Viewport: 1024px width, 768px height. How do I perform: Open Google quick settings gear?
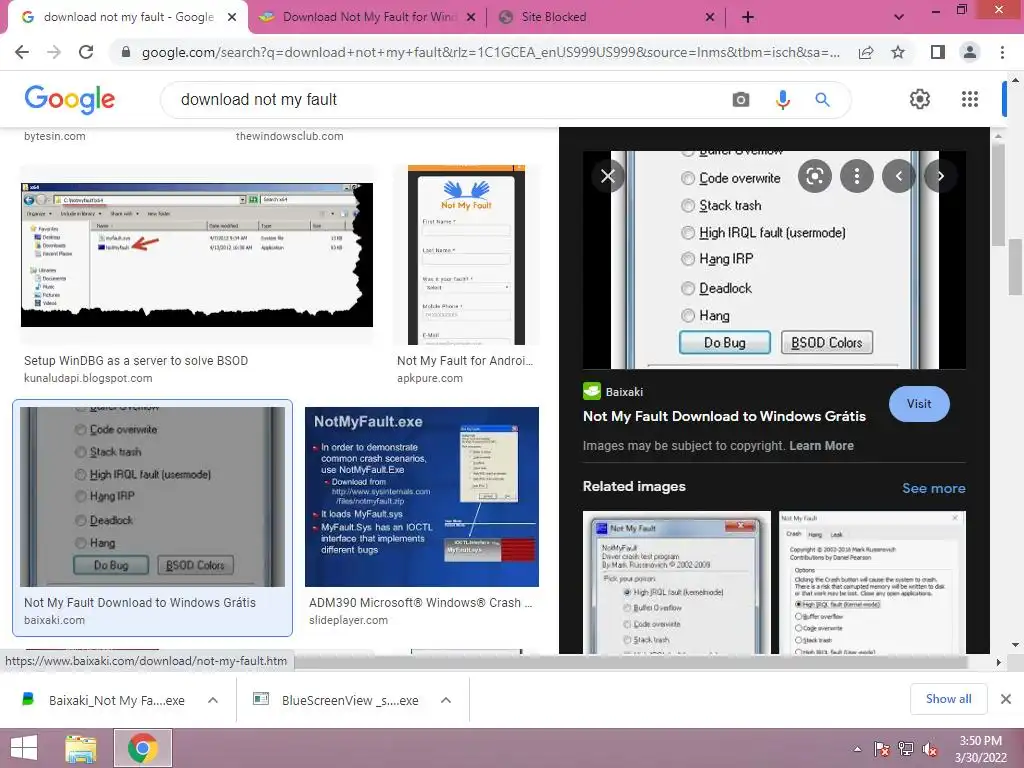920,99
